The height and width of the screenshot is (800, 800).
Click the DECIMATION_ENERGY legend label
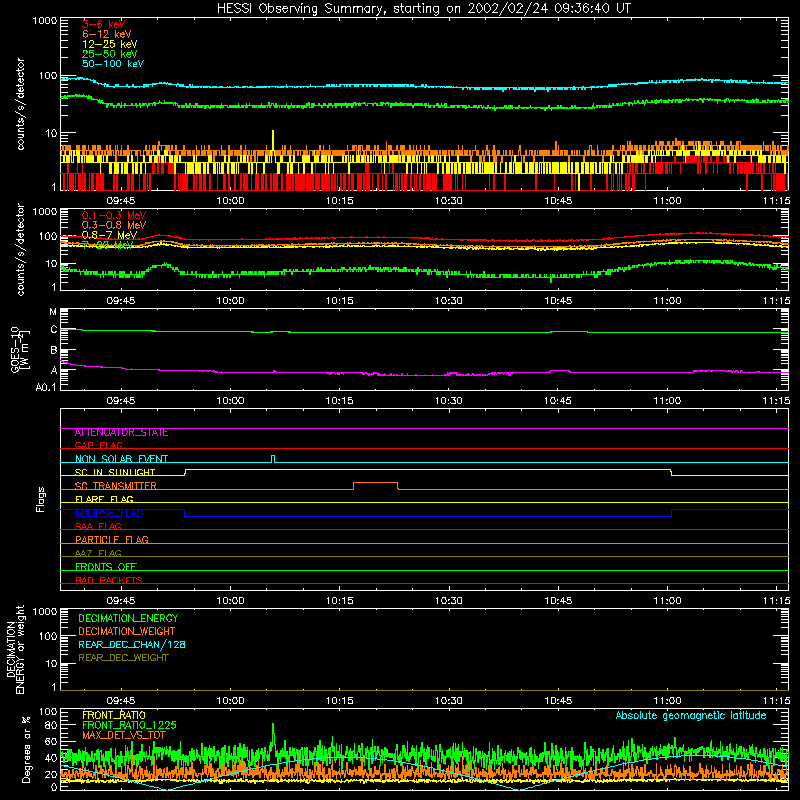point(128,618)
